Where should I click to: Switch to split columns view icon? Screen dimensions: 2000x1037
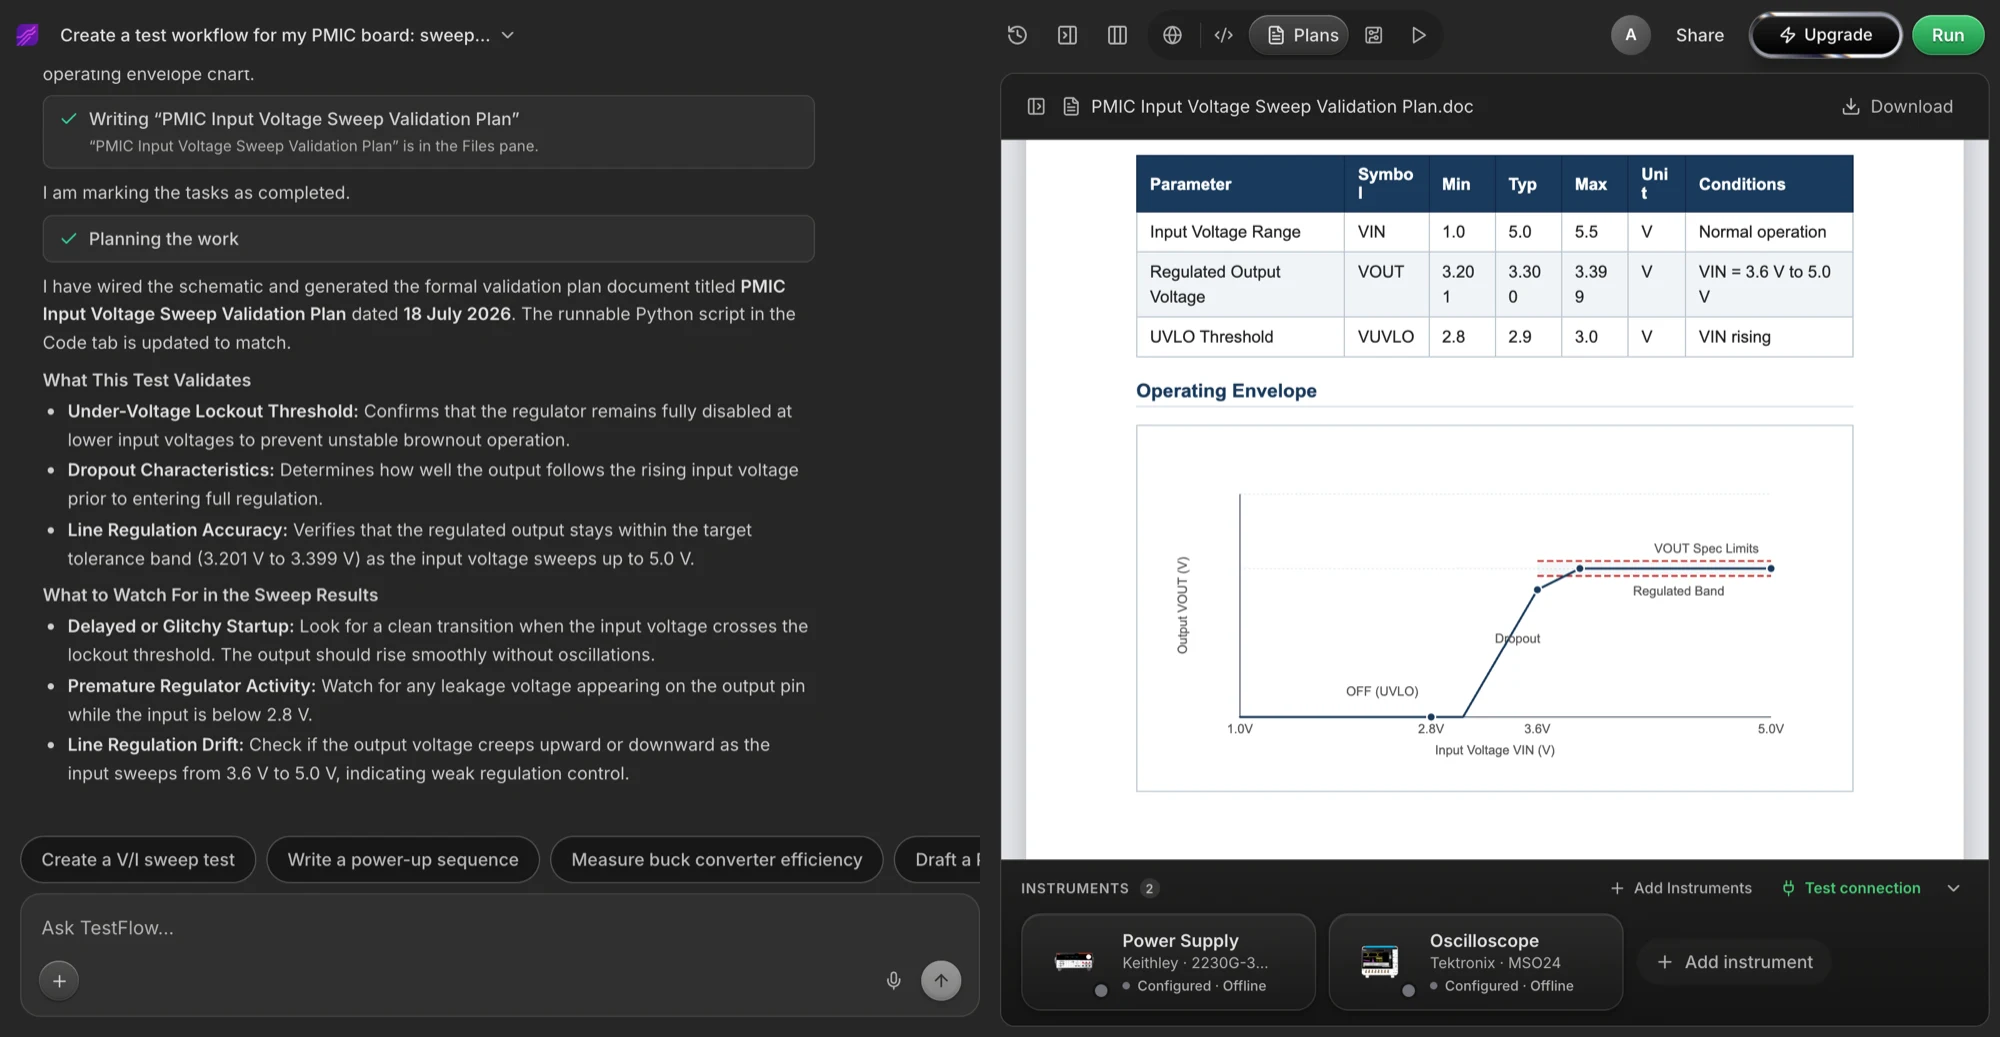pos(1117,35)
